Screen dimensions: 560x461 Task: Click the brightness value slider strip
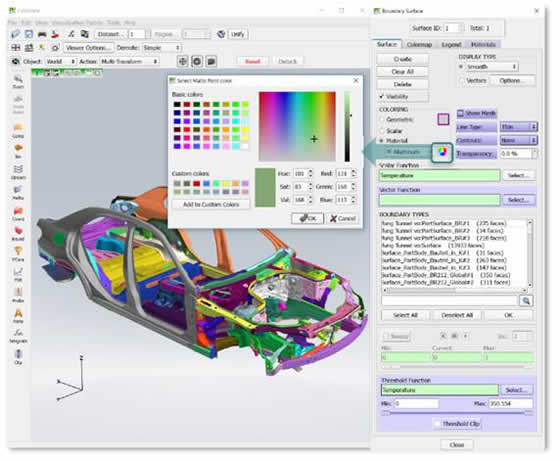[347, 126]
